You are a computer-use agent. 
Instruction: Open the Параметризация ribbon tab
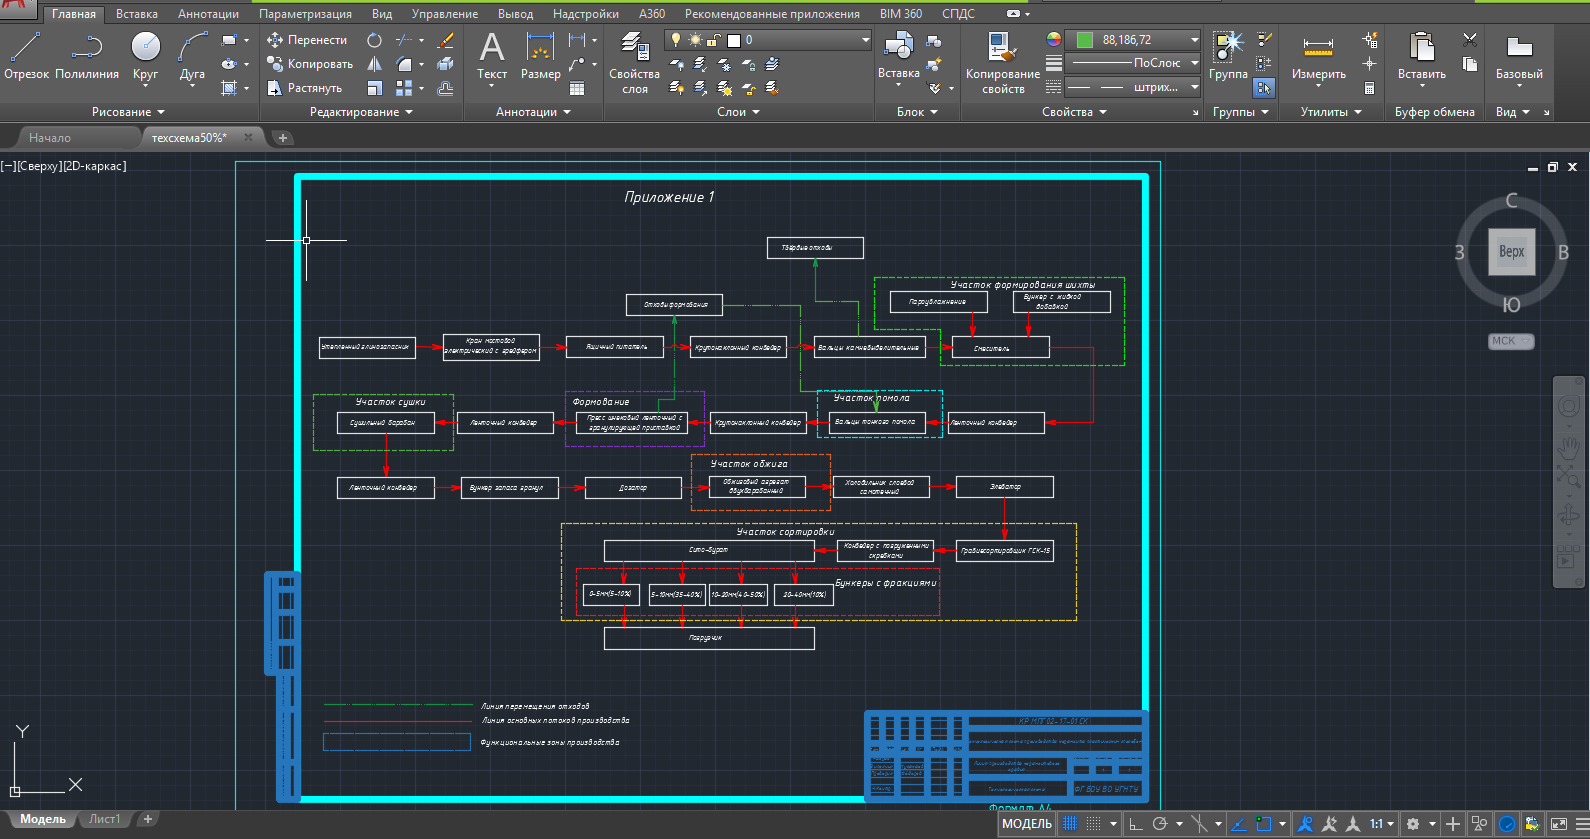pos(305,14)
